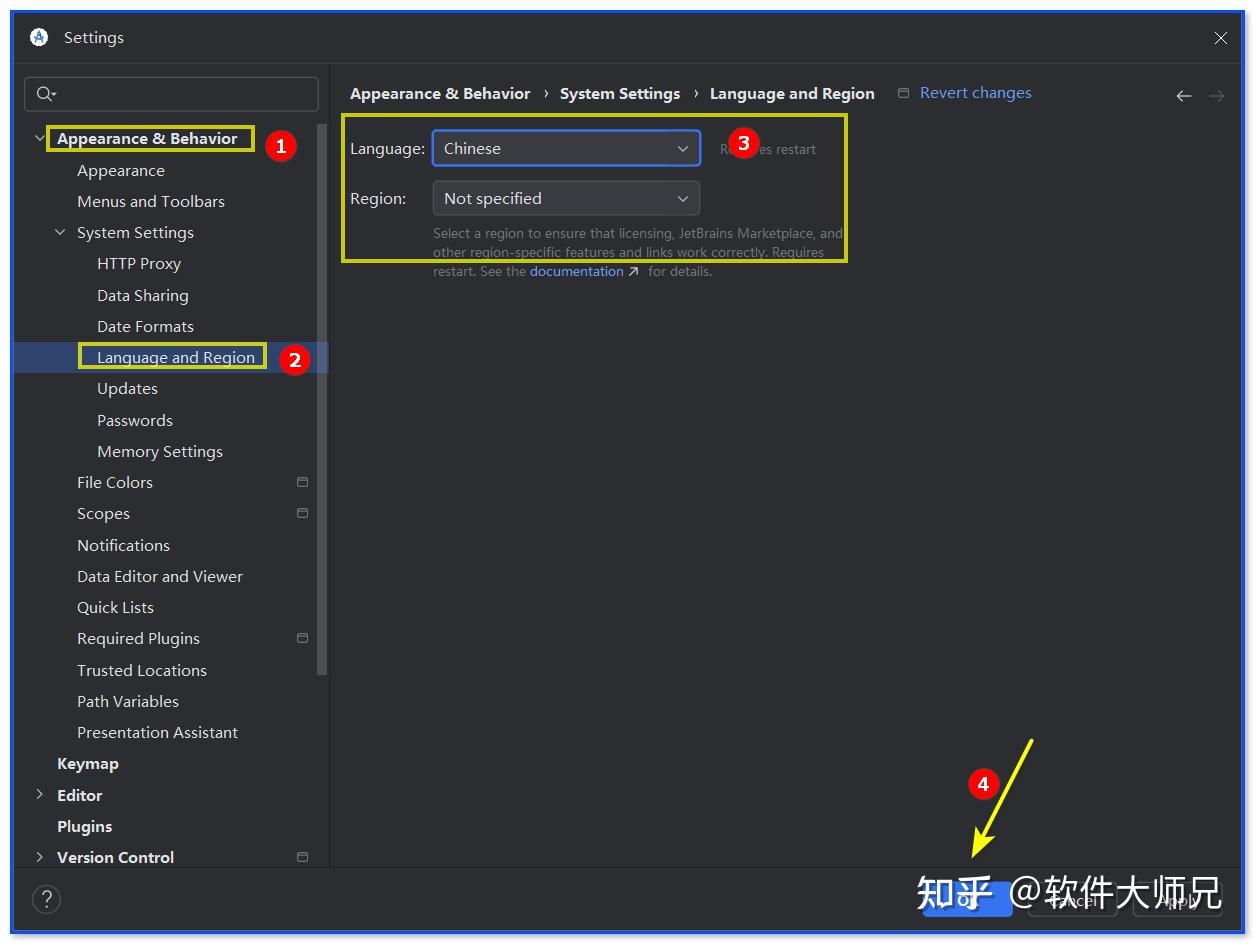Click the external link arrow after documentation
The width and height of the screenshot is (1256, 945).
tap(633, 272)
